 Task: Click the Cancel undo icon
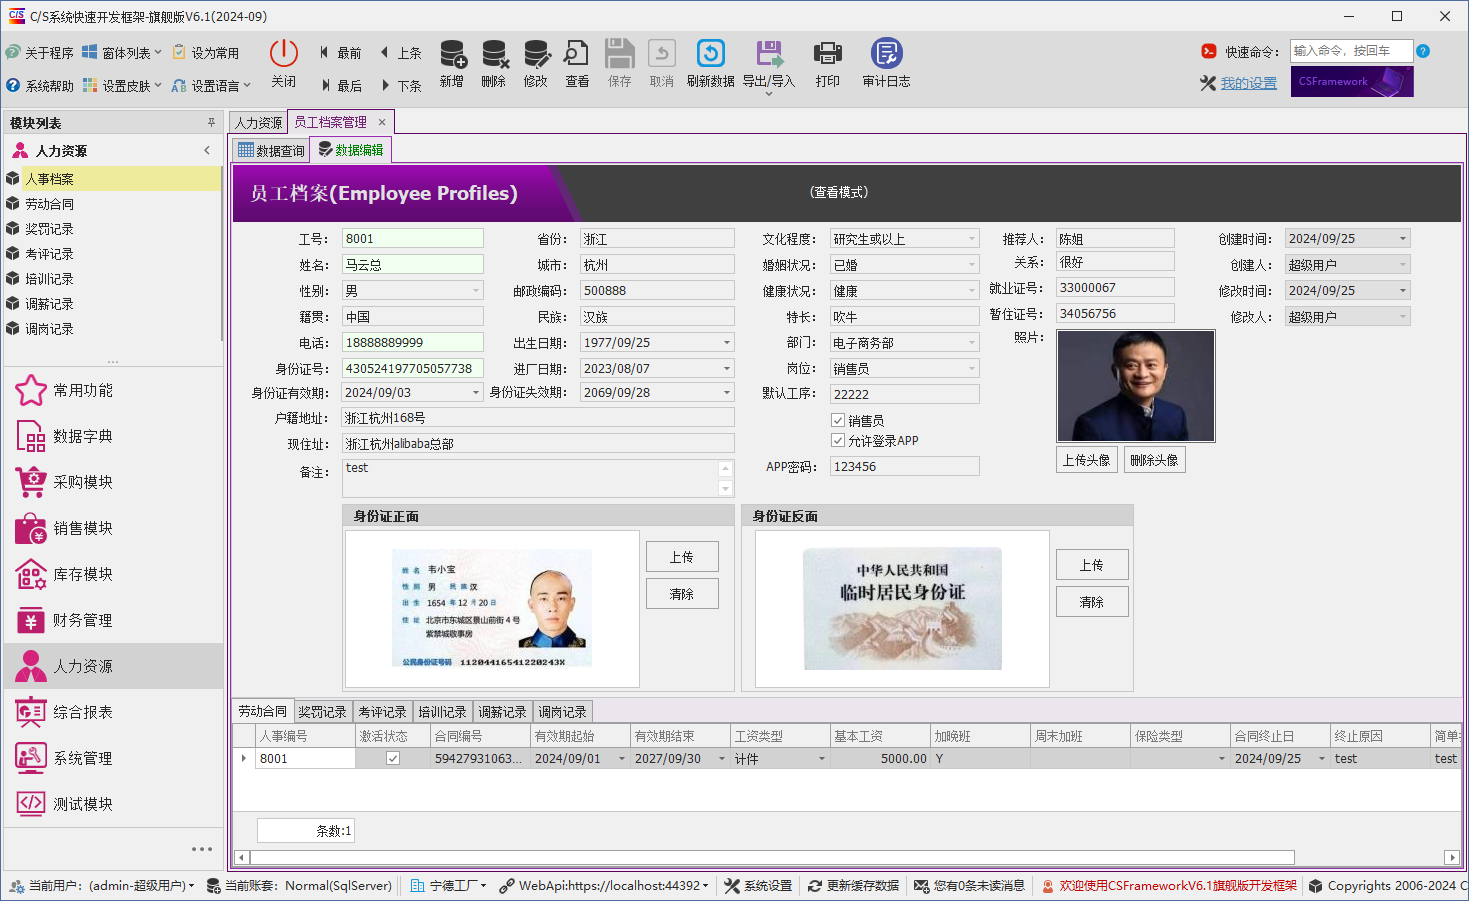point(662,53)
